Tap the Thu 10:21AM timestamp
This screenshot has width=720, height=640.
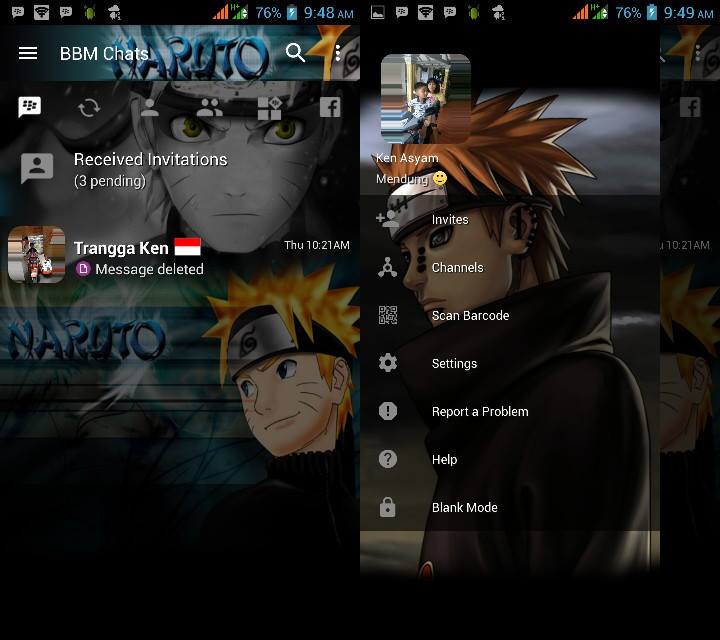[x=317, y=245]
